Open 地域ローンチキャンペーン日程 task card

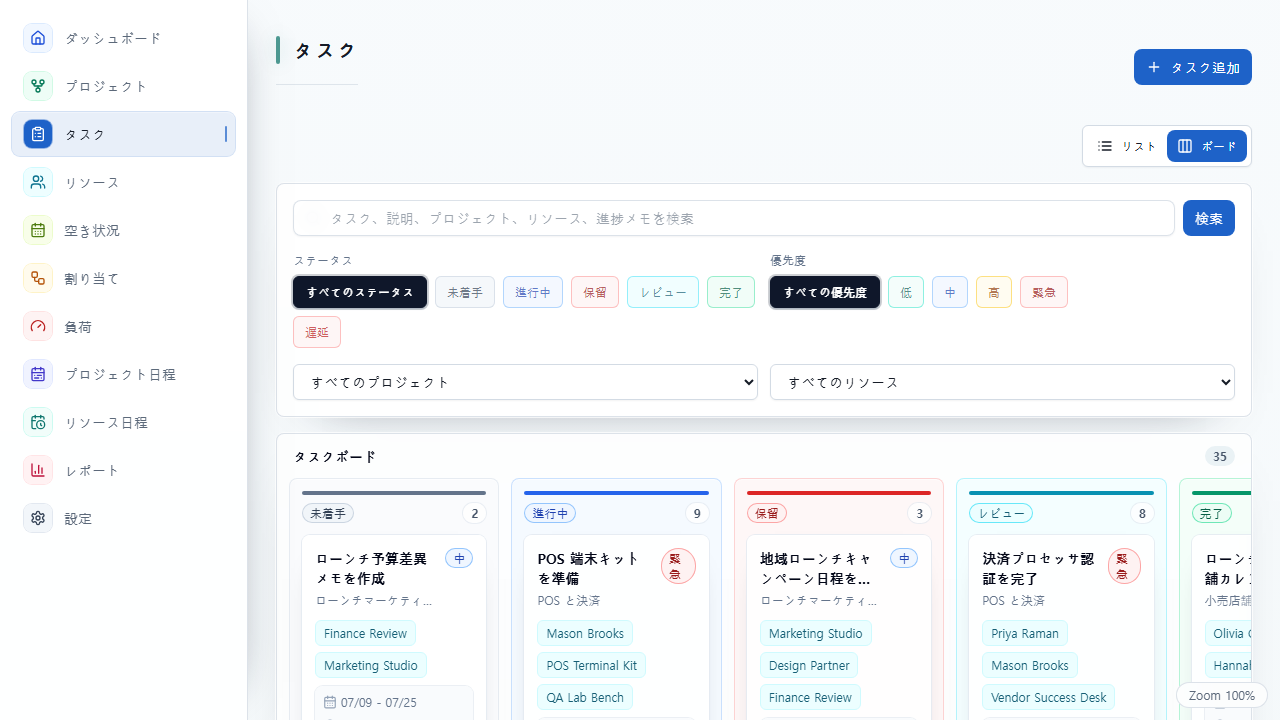(x=838, y=628)
